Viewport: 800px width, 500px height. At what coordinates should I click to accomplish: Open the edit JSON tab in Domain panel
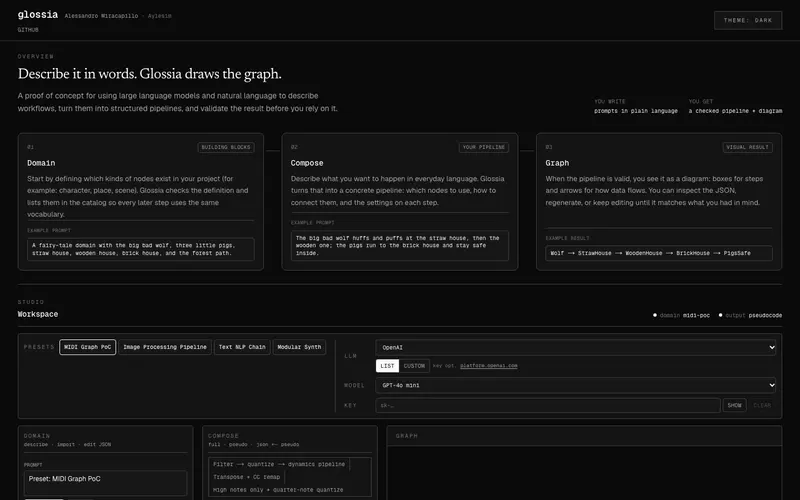tap(97, 444)
